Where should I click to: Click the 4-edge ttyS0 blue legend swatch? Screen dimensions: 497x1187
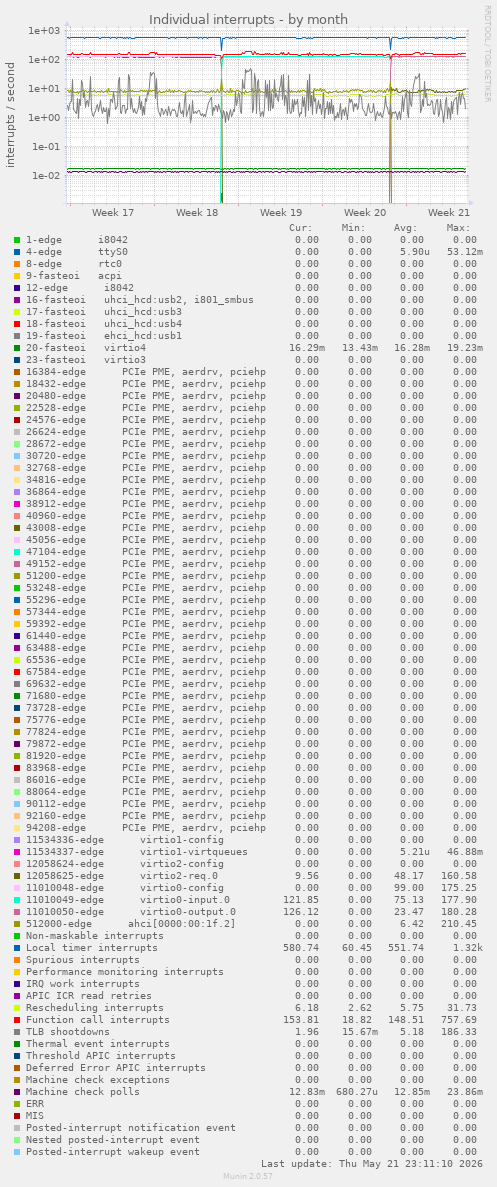coord(17,252)
